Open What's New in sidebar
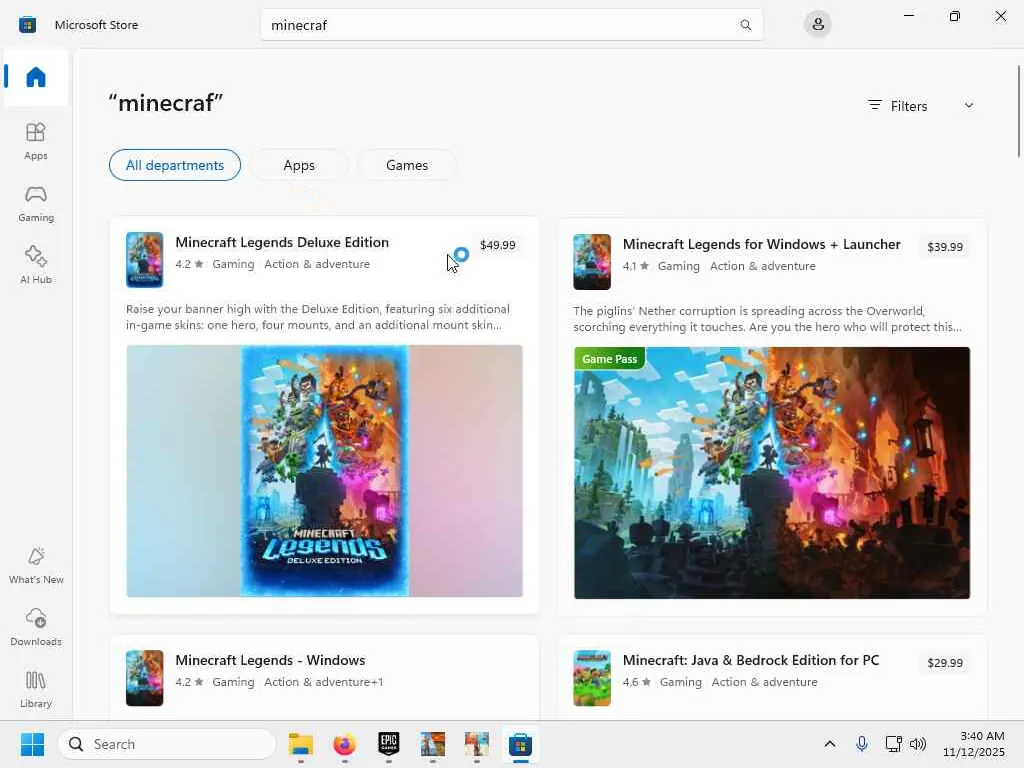 pos(36,565)
